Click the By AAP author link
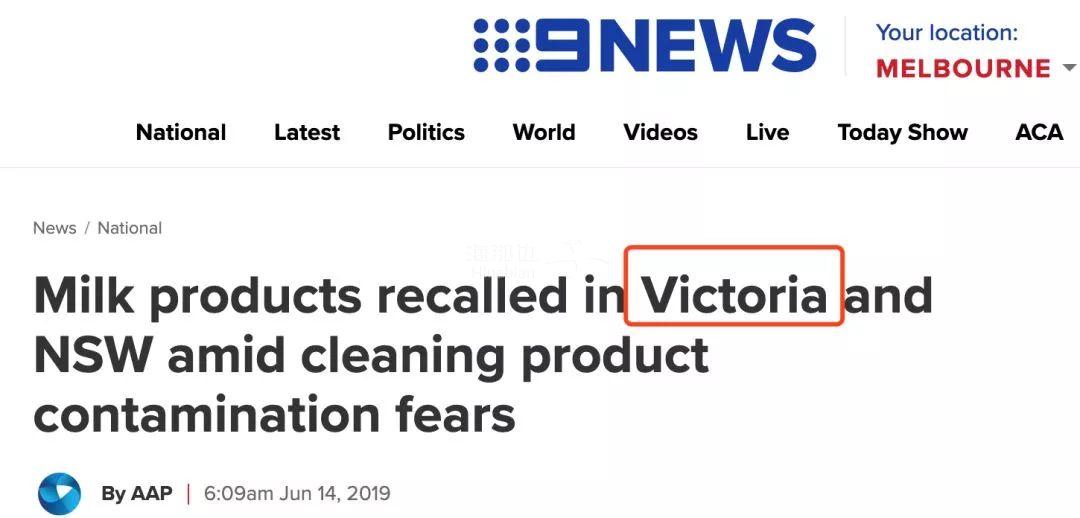The image size is (1080, 518). click(136, 493)
